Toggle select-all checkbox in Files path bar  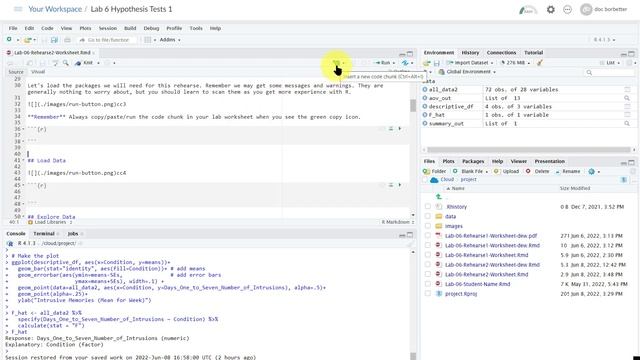tap(425, 180)
